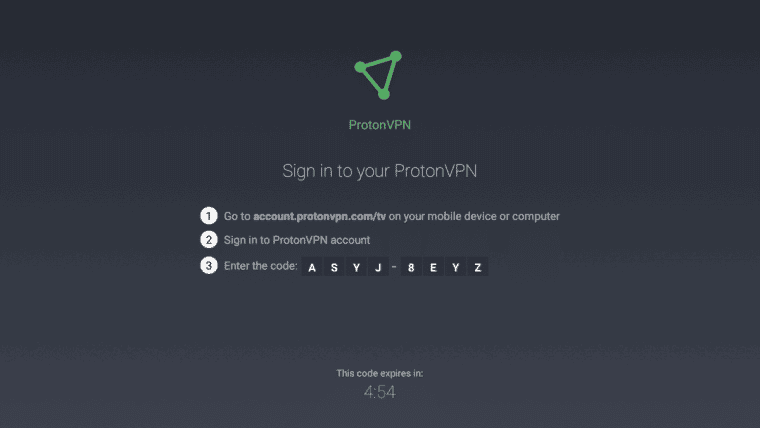
Task: Click the 'This code expires in:' label
Action: tap(380, 373)
